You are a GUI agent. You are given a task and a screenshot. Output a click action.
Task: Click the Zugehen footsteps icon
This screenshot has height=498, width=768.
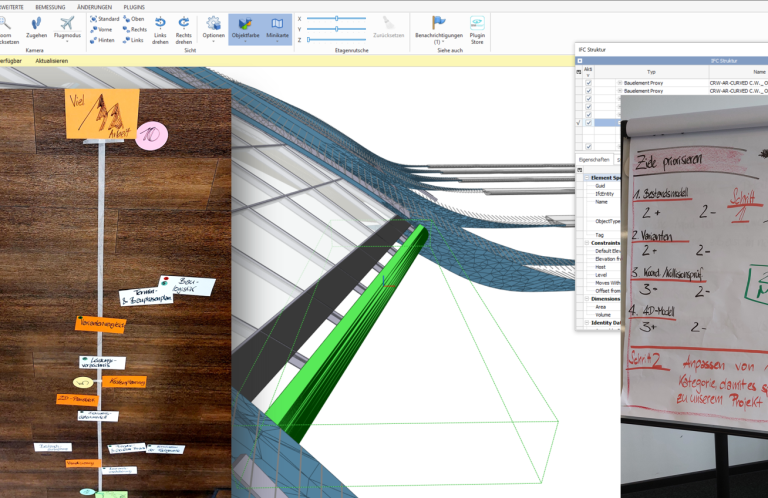click(x=36, y=23)
